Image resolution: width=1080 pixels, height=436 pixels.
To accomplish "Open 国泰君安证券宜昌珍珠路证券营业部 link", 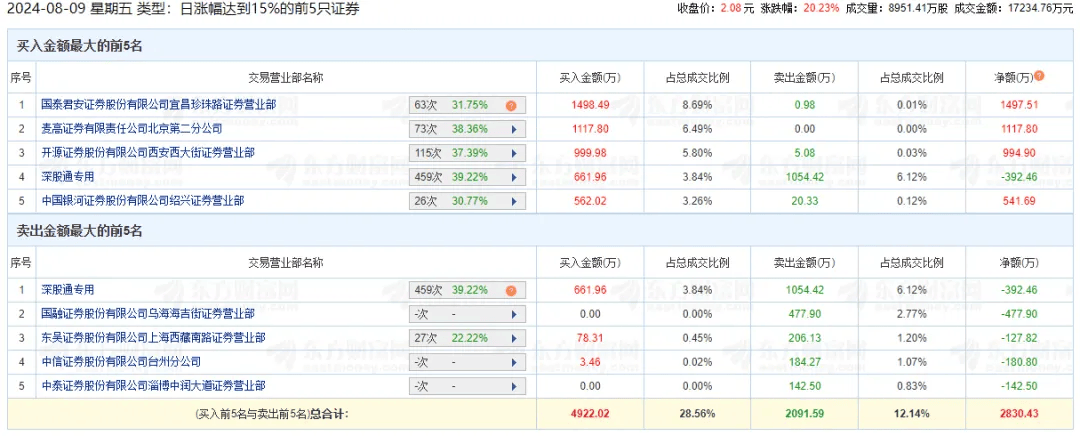I will (x=158, y=105).
